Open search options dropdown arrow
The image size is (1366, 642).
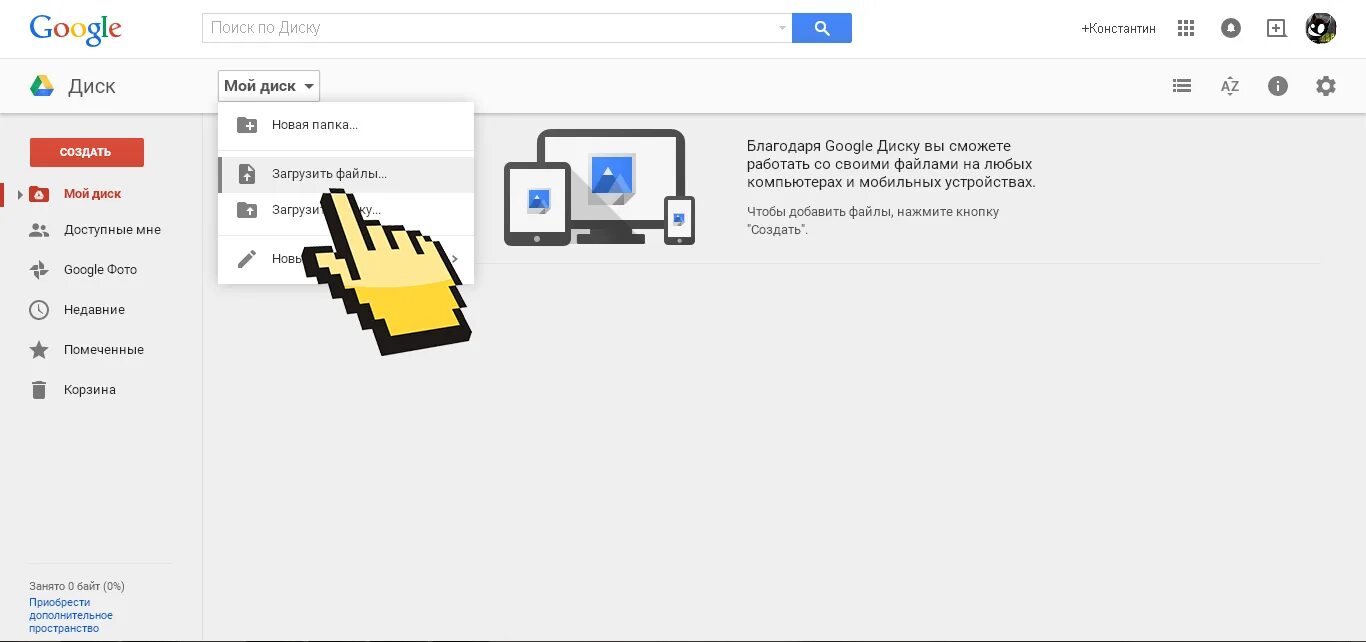[x=782, y=28]
